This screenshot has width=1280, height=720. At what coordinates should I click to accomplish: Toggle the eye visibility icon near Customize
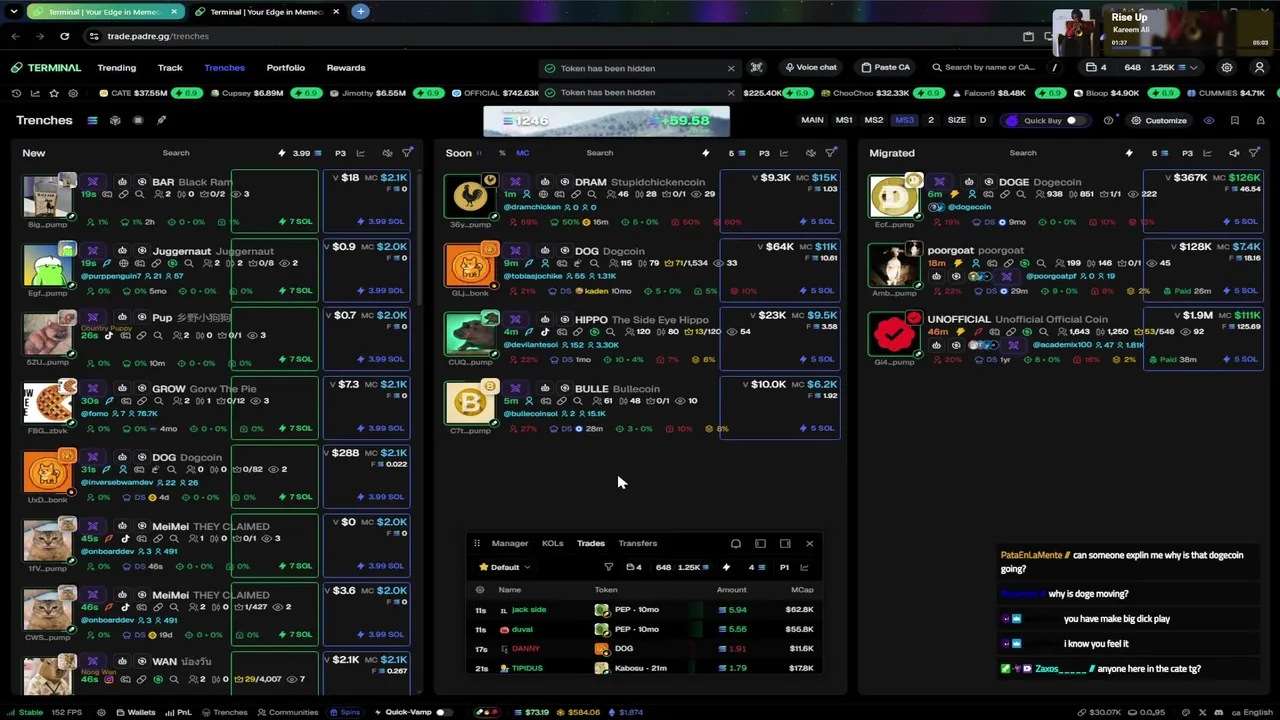[1209, 121]
